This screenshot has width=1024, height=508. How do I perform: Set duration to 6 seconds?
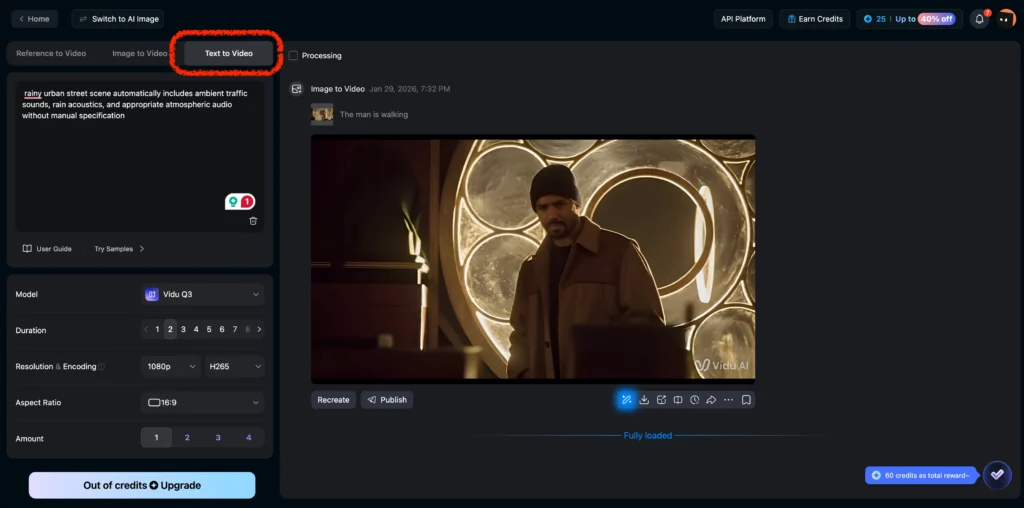(222, 330)
